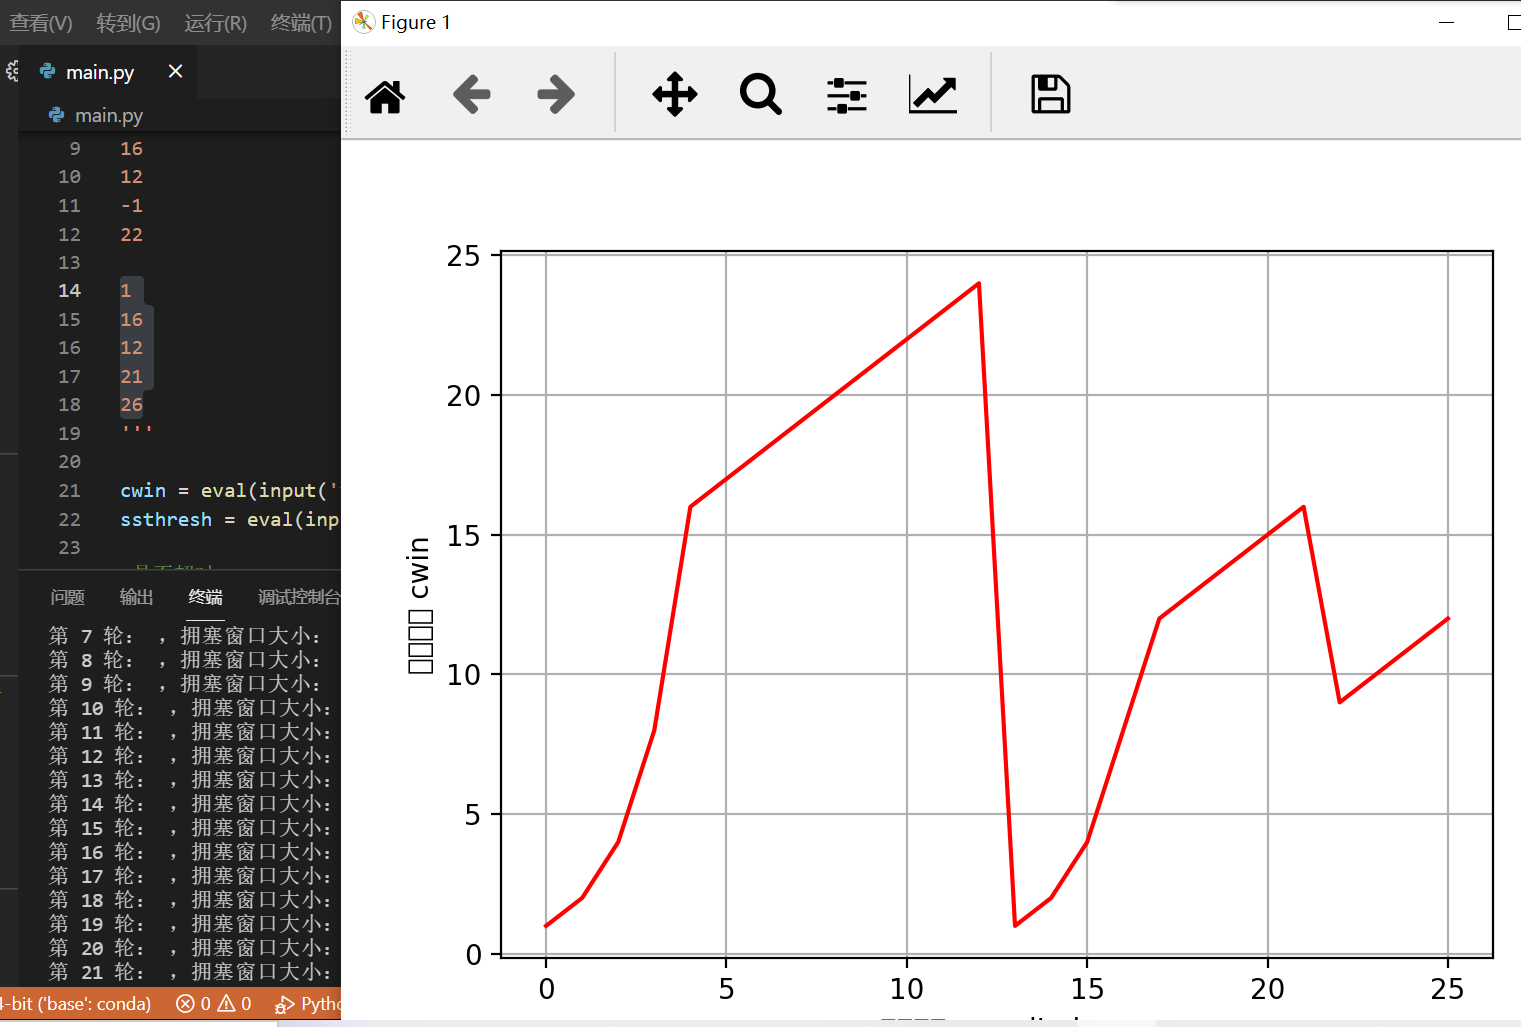Switch to the 输出 panel tab

(137, 597)
